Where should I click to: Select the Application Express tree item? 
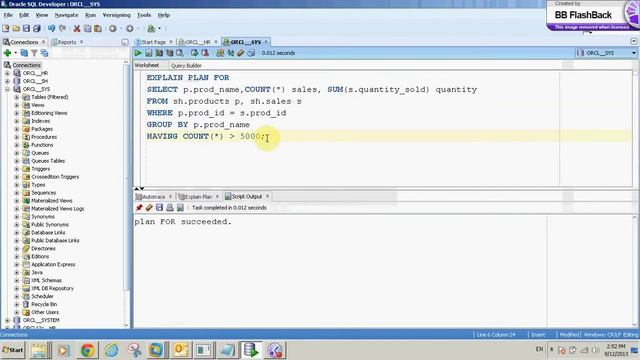pos(53,264)
